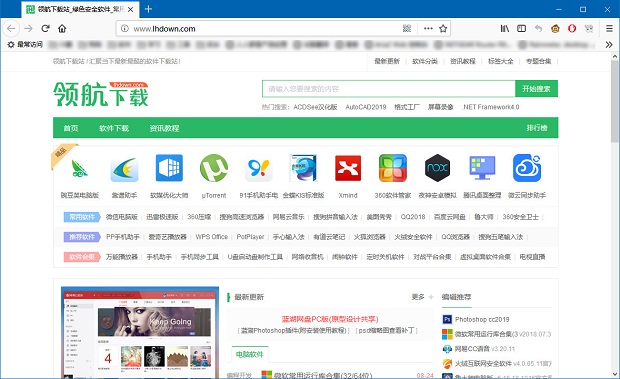The height and width of the screenshot is (379, 620).
Task: Open the 排行榜 navigation item
Action: (x=537, y=128)
